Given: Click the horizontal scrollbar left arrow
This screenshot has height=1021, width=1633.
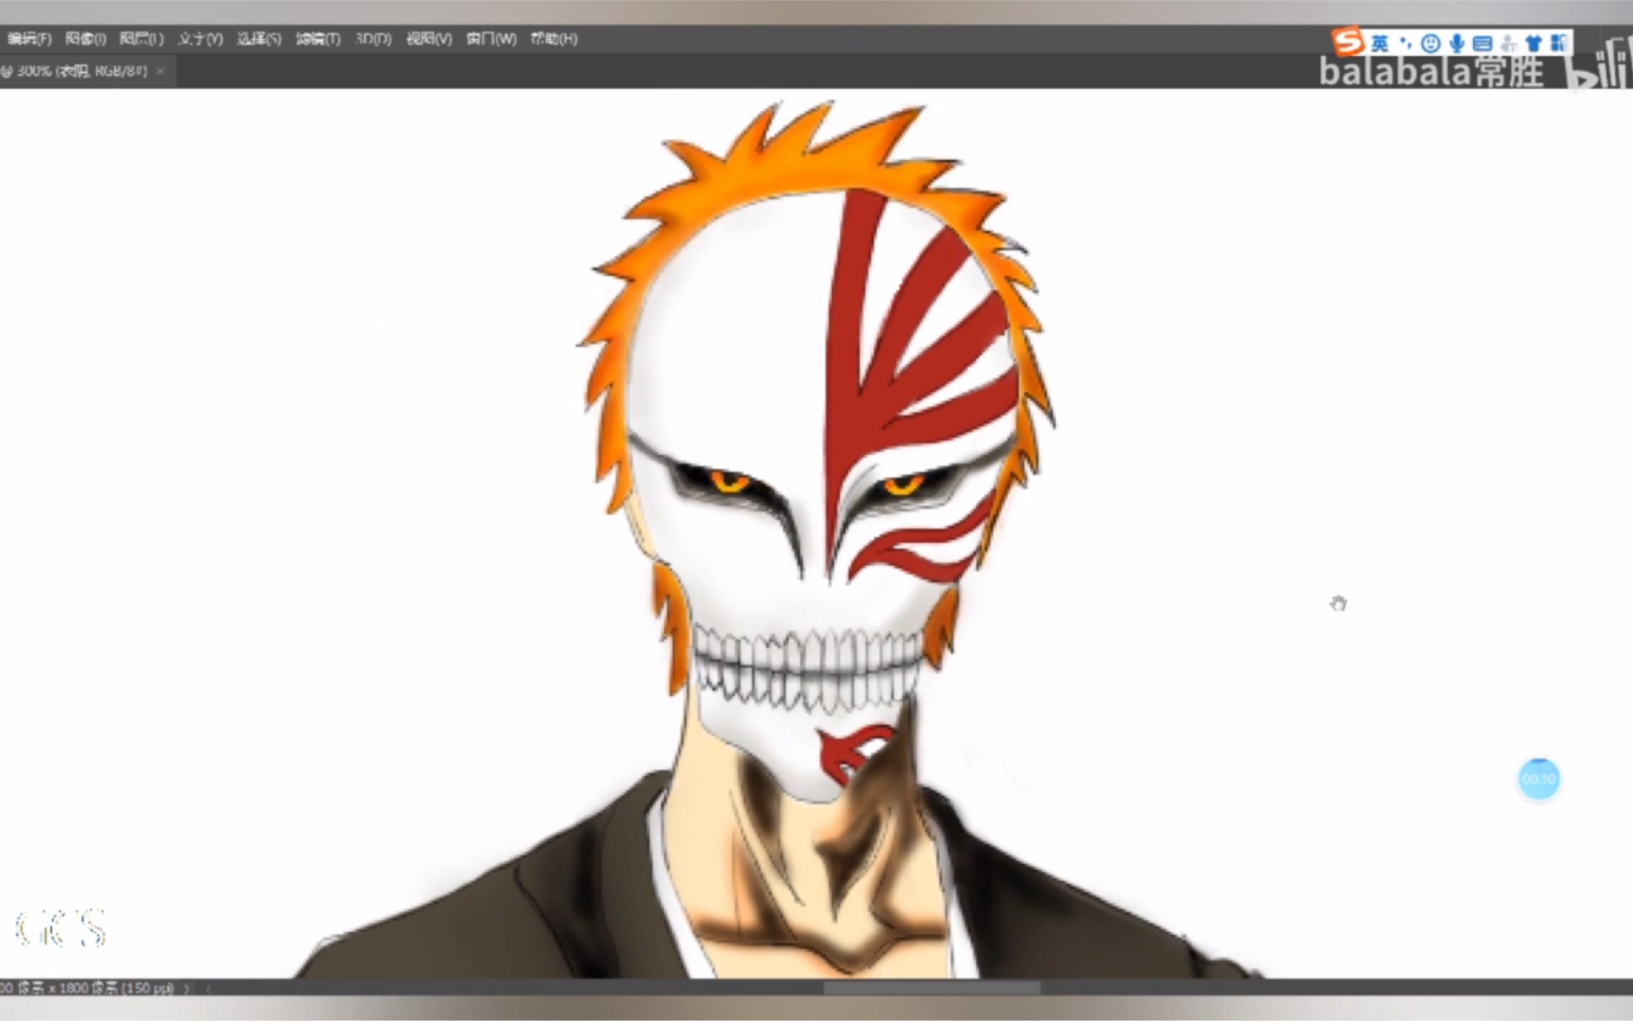Looking at the screenshot, I should pos(208,988).
